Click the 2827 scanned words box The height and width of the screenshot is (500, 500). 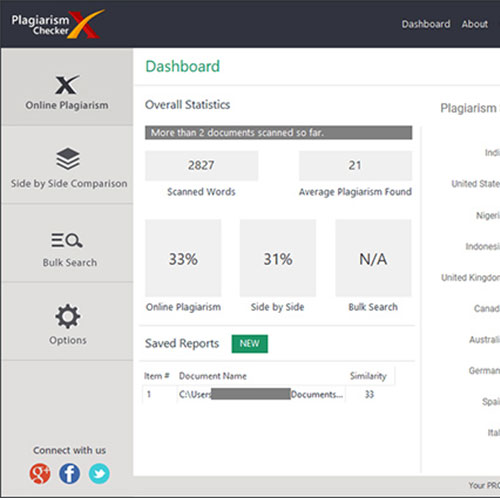[x=201, y=166]
